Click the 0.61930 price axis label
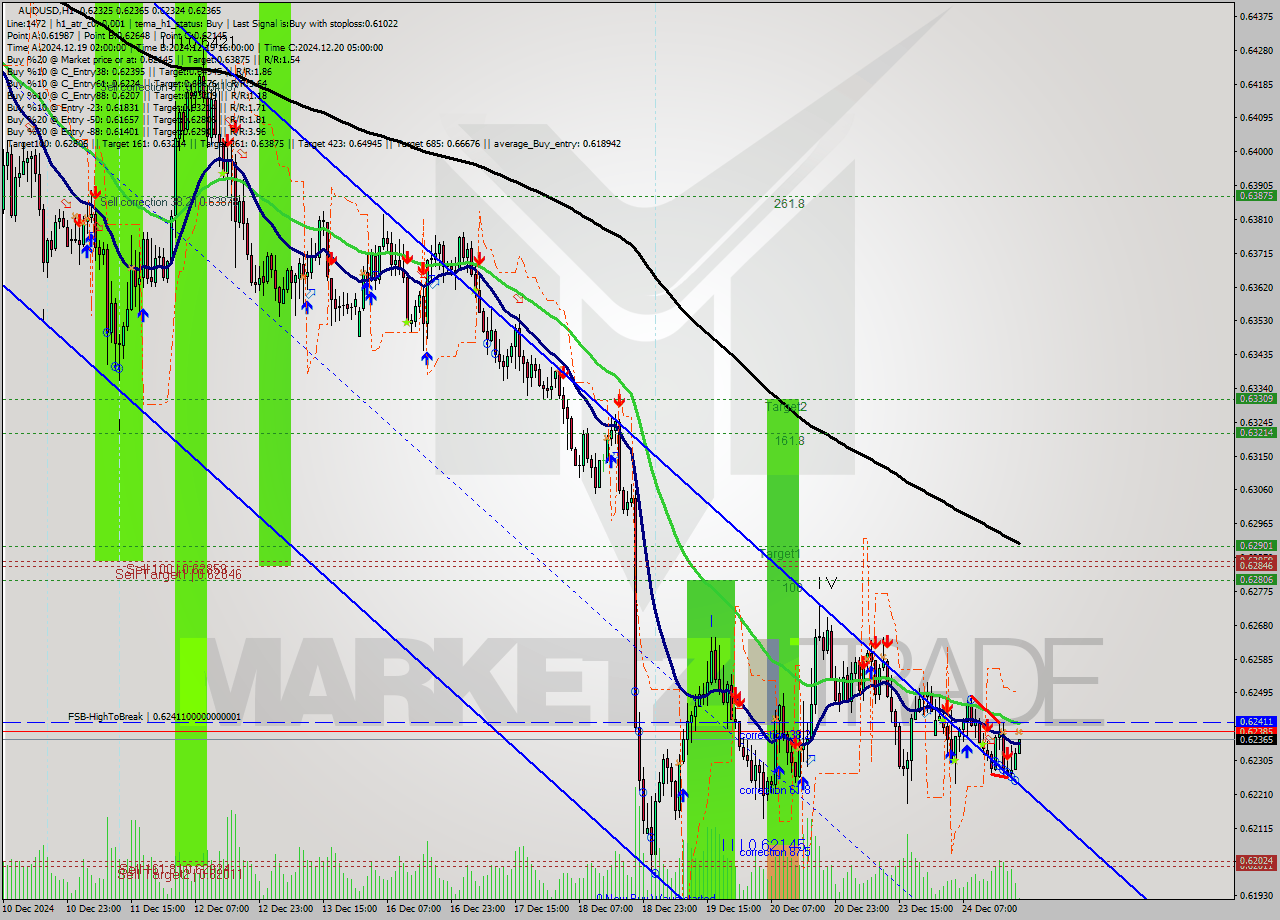 point(1256,895)
